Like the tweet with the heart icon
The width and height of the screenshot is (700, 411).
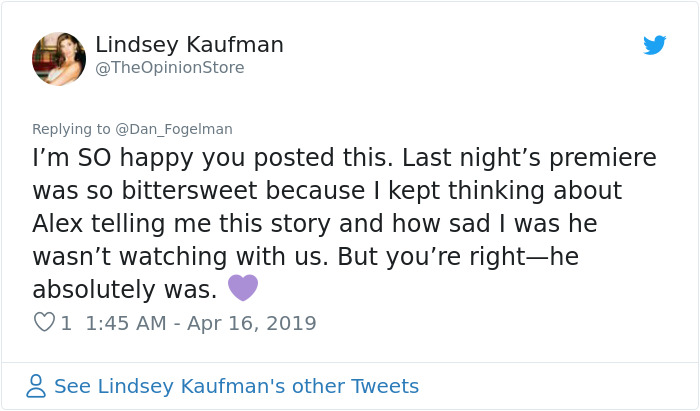tap(44, 323)
